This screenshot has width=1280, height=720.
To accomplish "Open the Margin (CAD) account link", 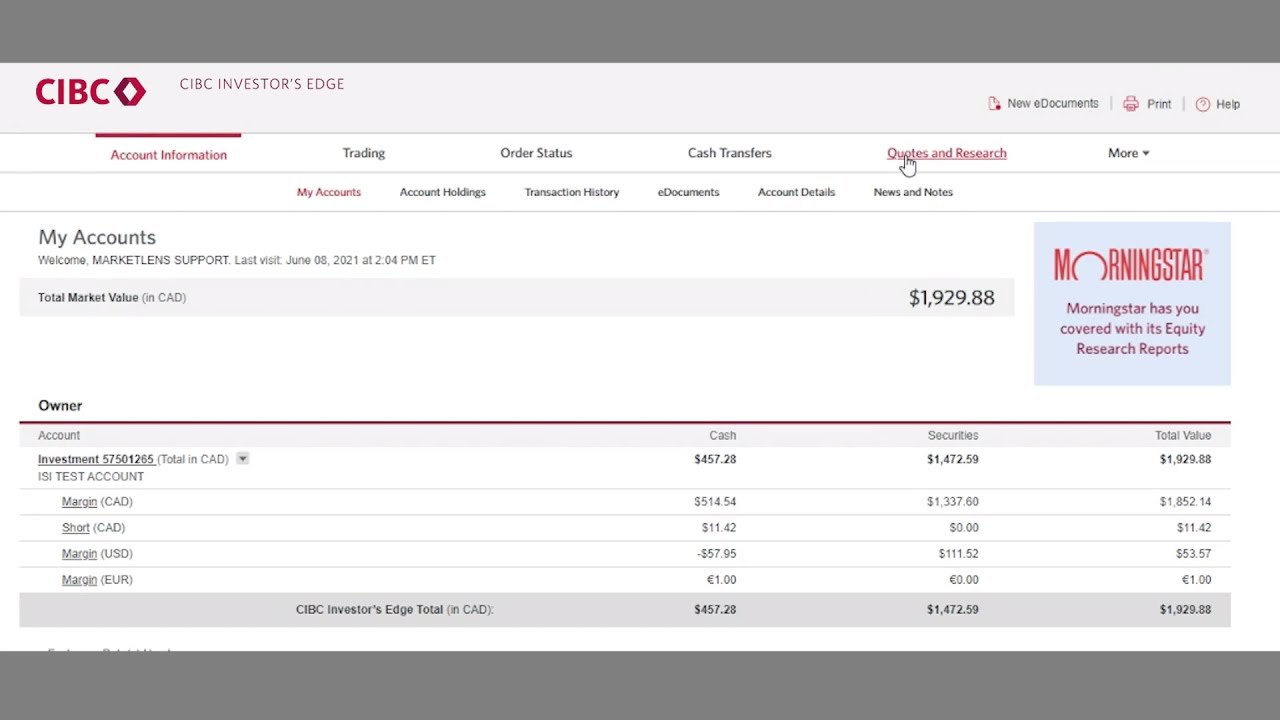I will point(79,502).
